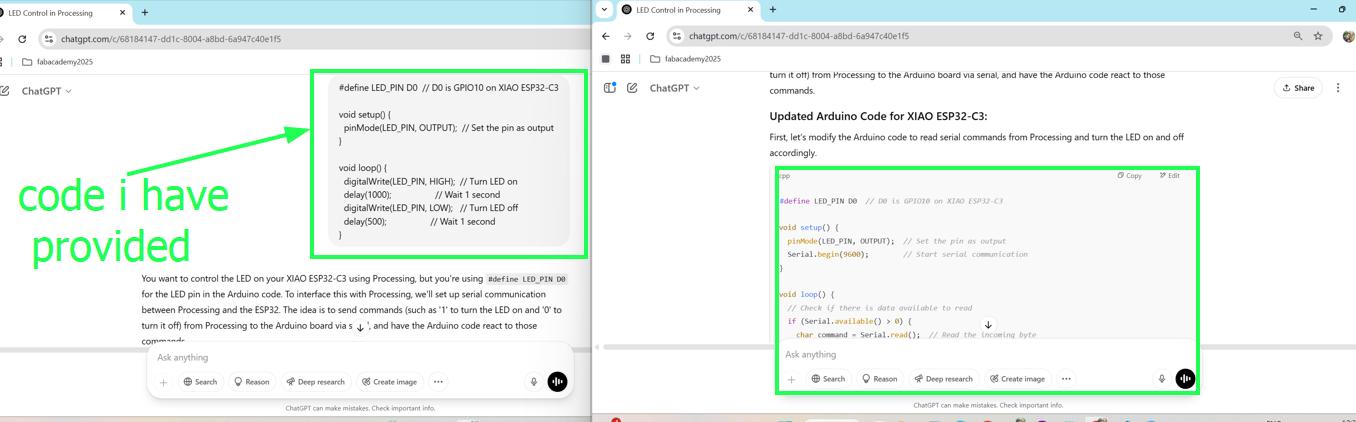Image resolution: width=1356 pixels, height=422 pixels.
Task: Select Create image in the left window composer
Action: (x=389, y=382)
